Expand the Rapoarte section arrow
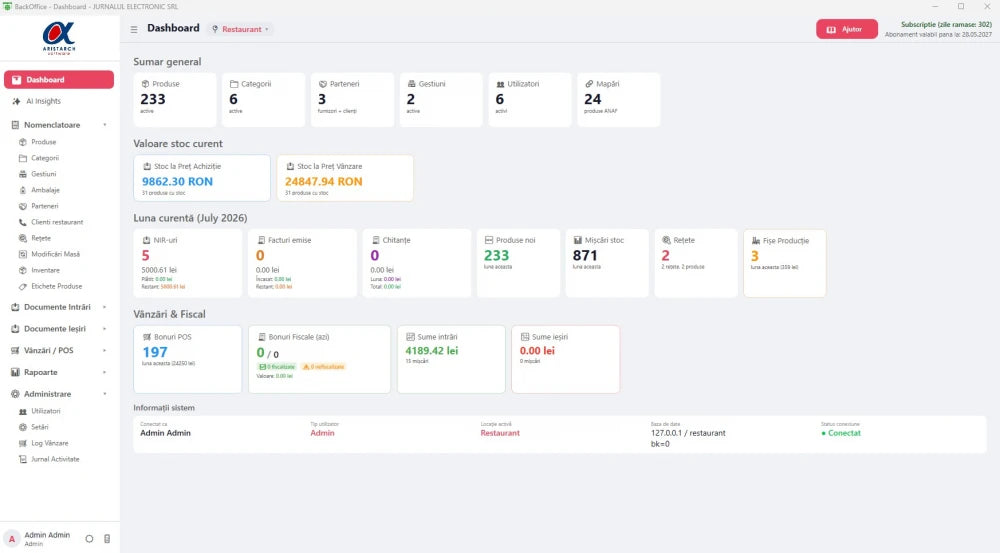Screen dimensions: 1000x553 (x=105, y=372)
